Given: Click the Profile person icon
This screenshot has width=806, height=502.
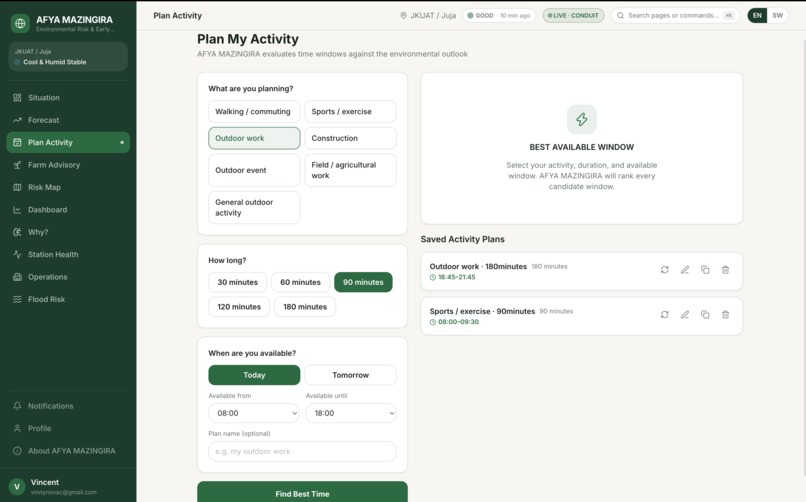Looking at the screenshot, I should (x=17, y=429).
